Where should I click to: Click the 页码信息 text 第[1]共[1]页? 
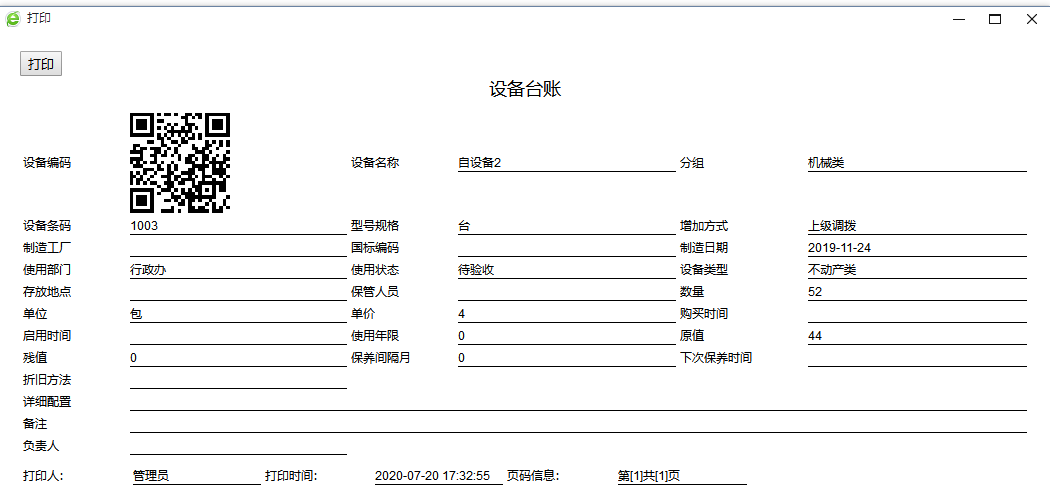(681, 477)
